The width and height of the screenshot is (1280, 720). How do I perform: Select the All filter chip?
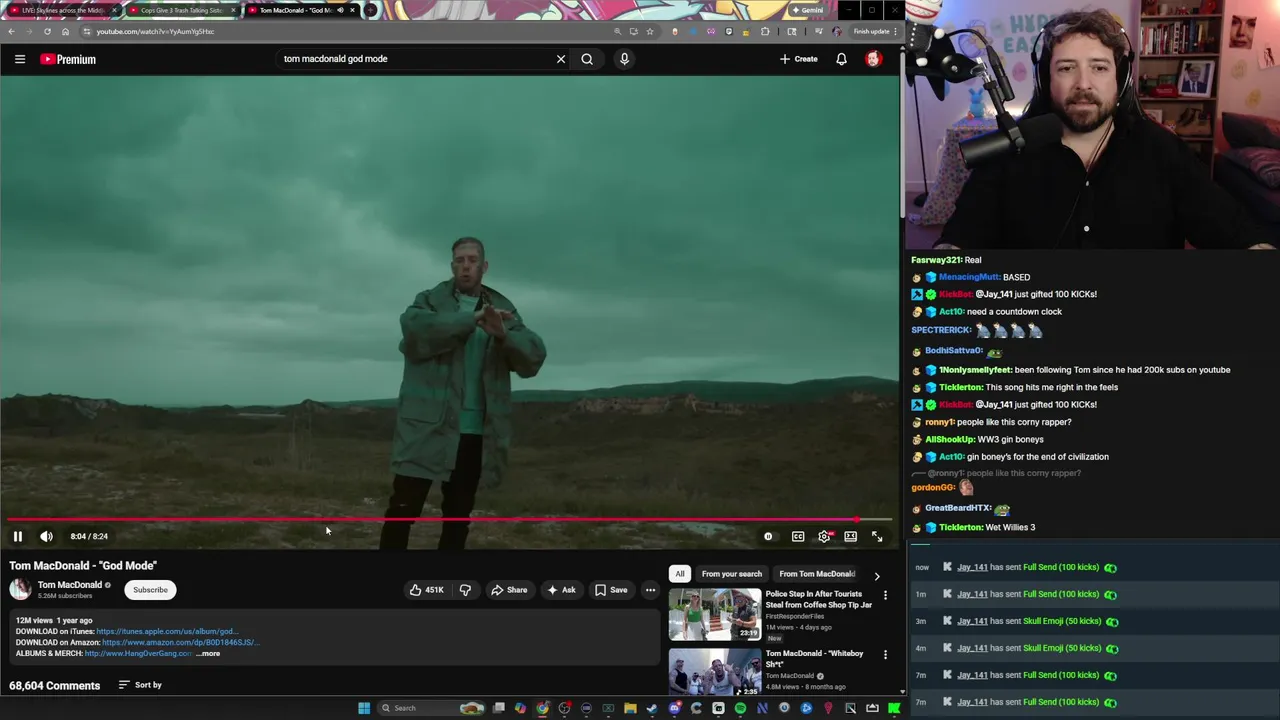tap(680, 574)
